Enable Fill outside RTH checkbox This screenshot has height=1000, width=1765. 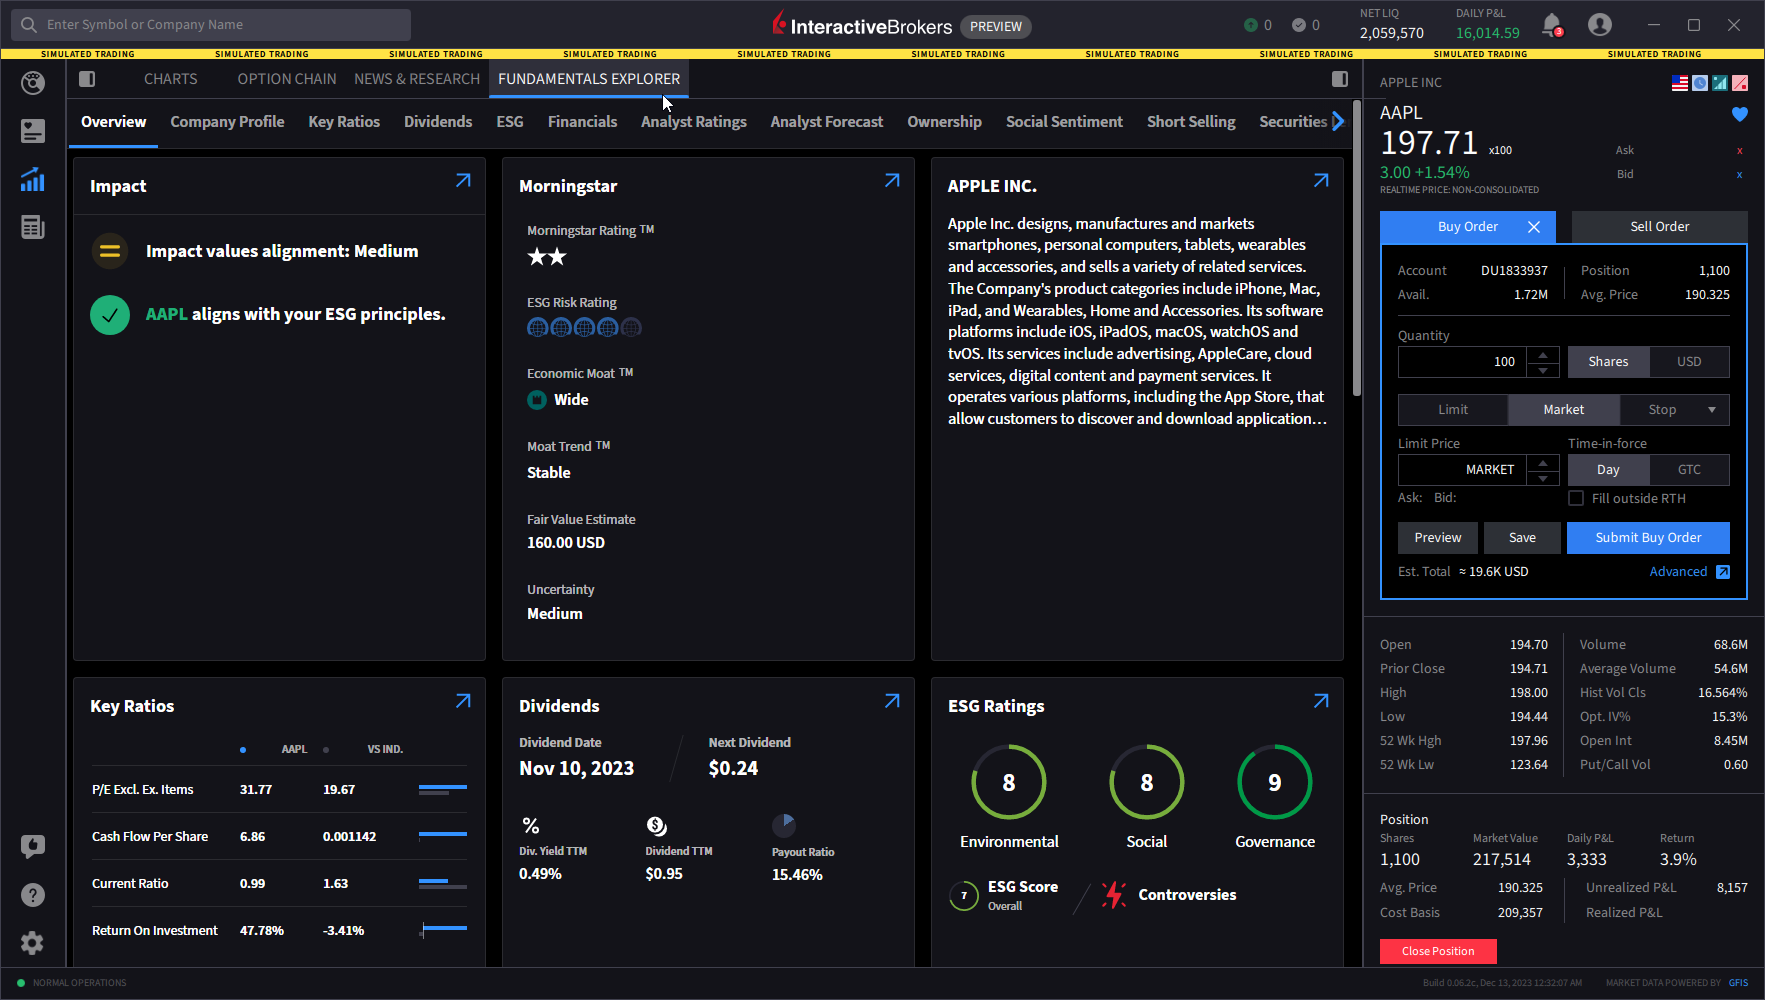(x=1576, y=498)
